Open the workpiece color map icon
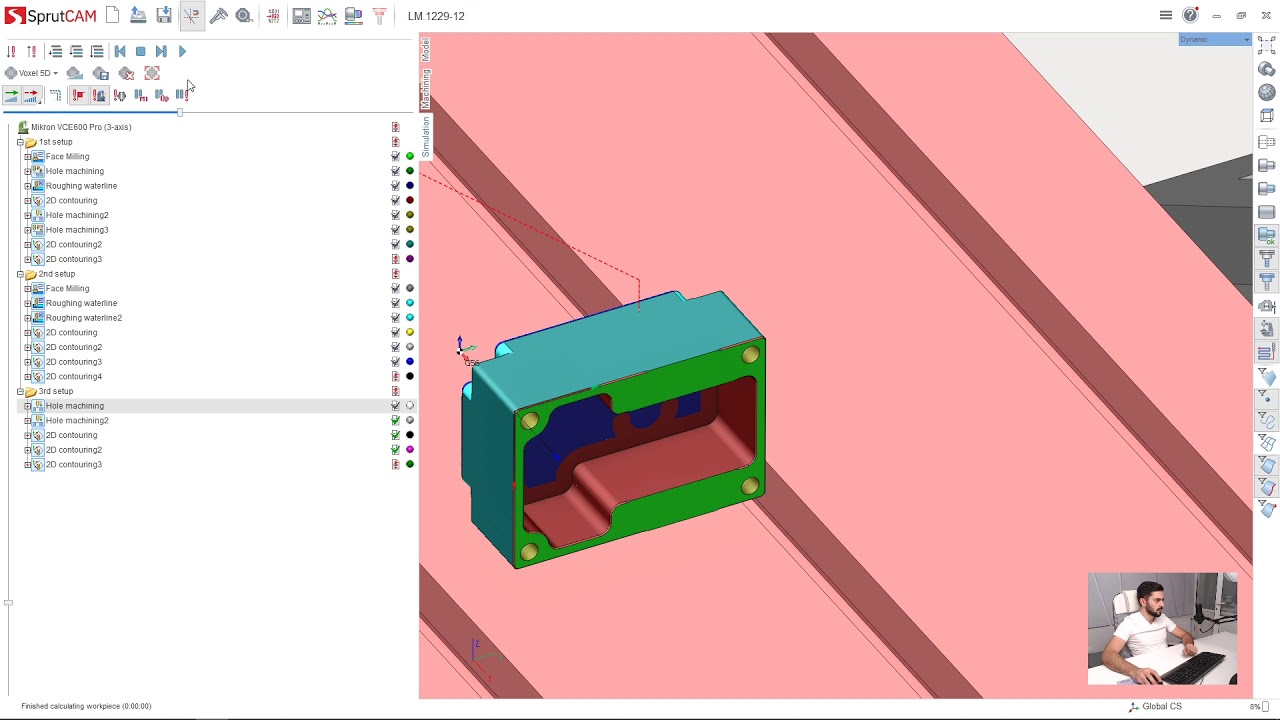This screenshot has width=1280, height=720. click(353, 15)
